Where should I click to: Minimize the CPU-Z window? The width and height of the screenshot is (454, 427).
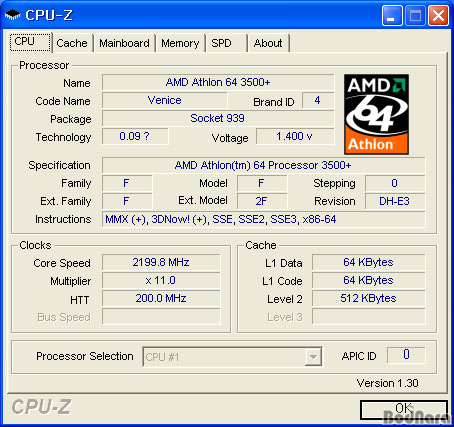(392, 15)
